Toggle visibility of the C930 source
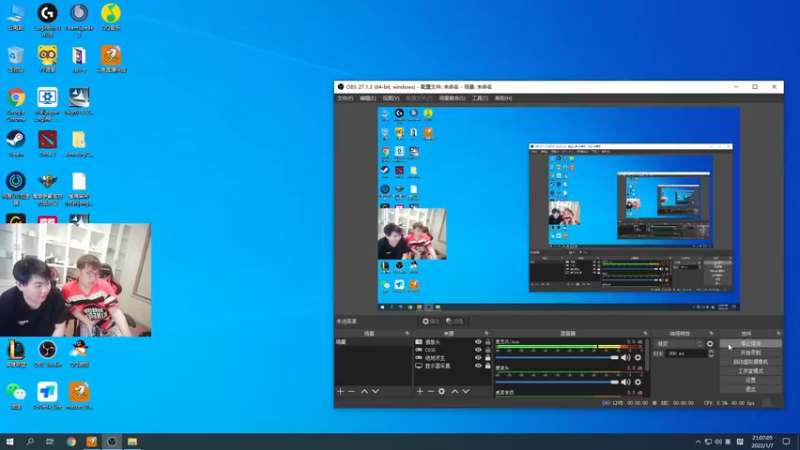Viewport: 800px width, 450px height. 478,350
